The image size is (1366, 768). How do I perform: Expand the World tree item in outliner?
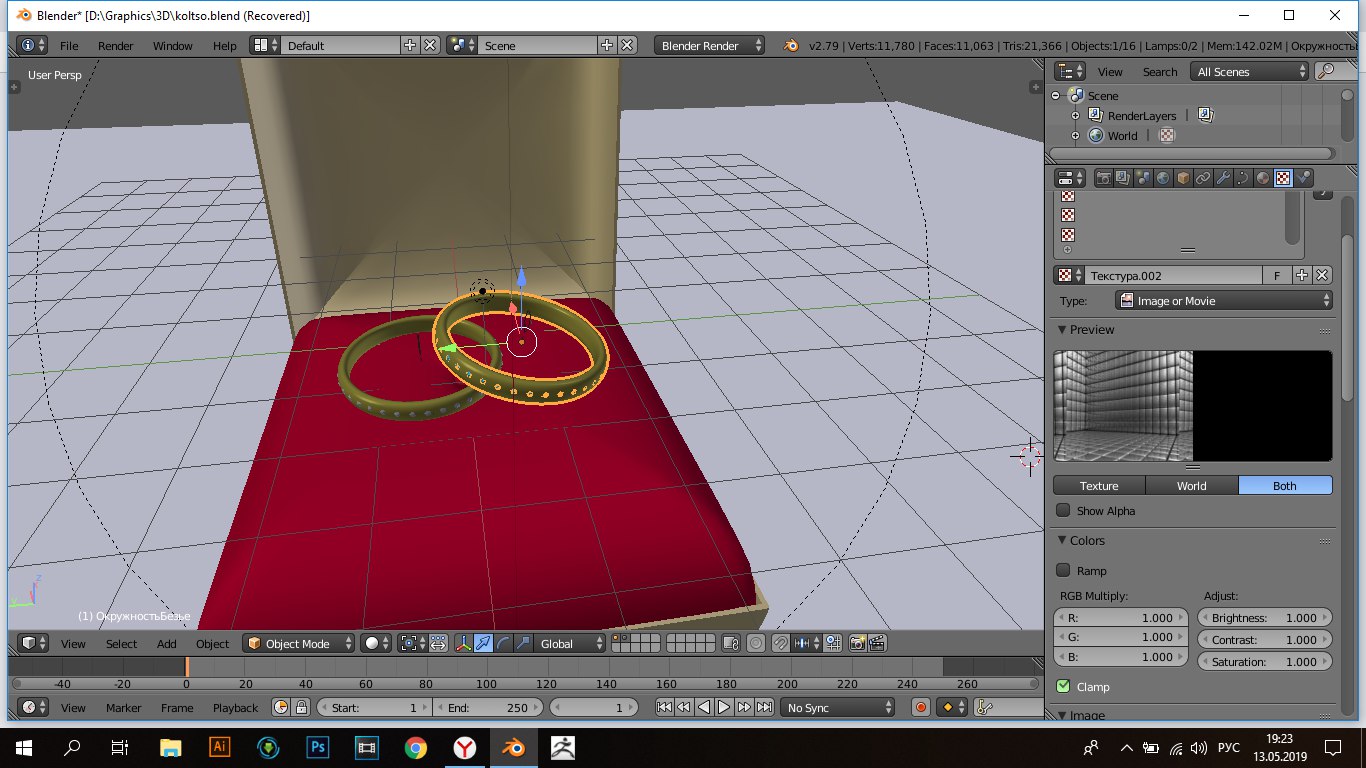point(1075,135)
